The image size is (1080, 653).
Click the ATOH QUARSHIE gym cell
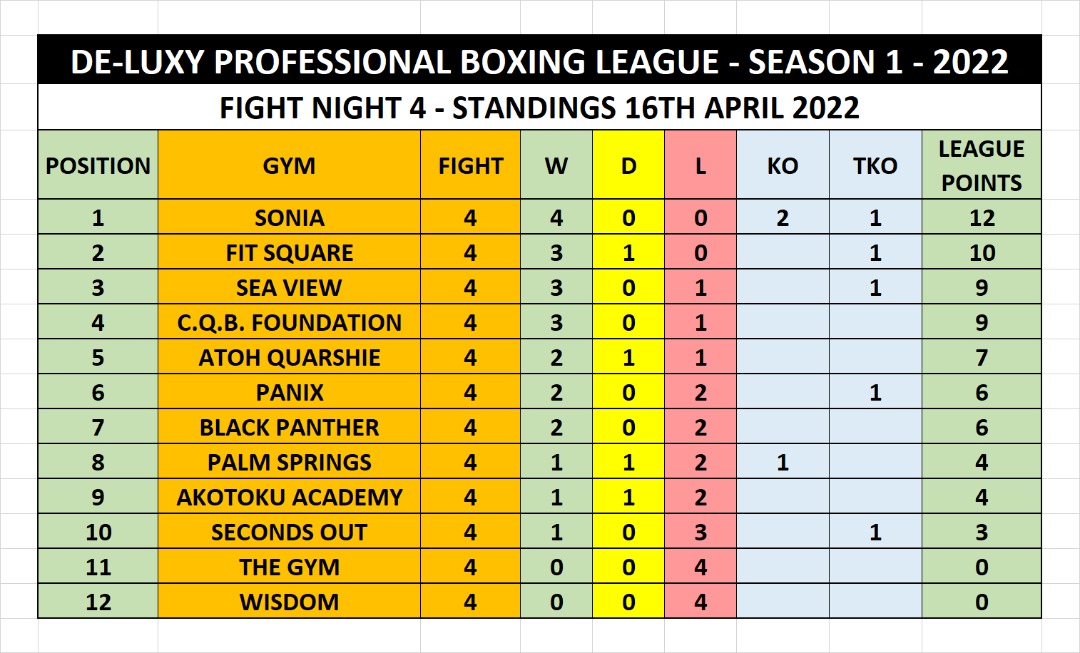[x=289, y=358]
